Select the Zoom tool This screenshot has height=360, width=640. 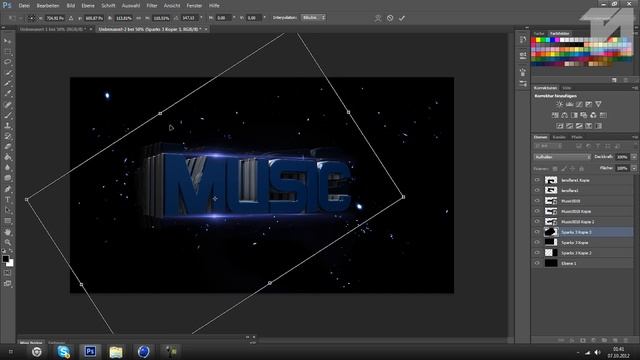pyautogui.click(x=8, y=242)
